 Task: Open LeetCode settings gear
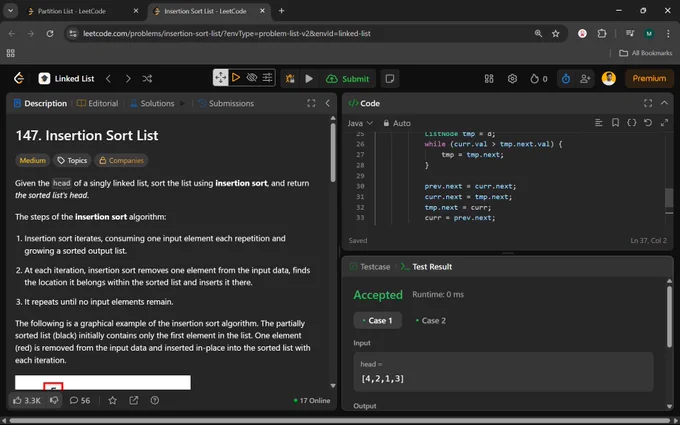pyautogui.click(x=512, y=78)
